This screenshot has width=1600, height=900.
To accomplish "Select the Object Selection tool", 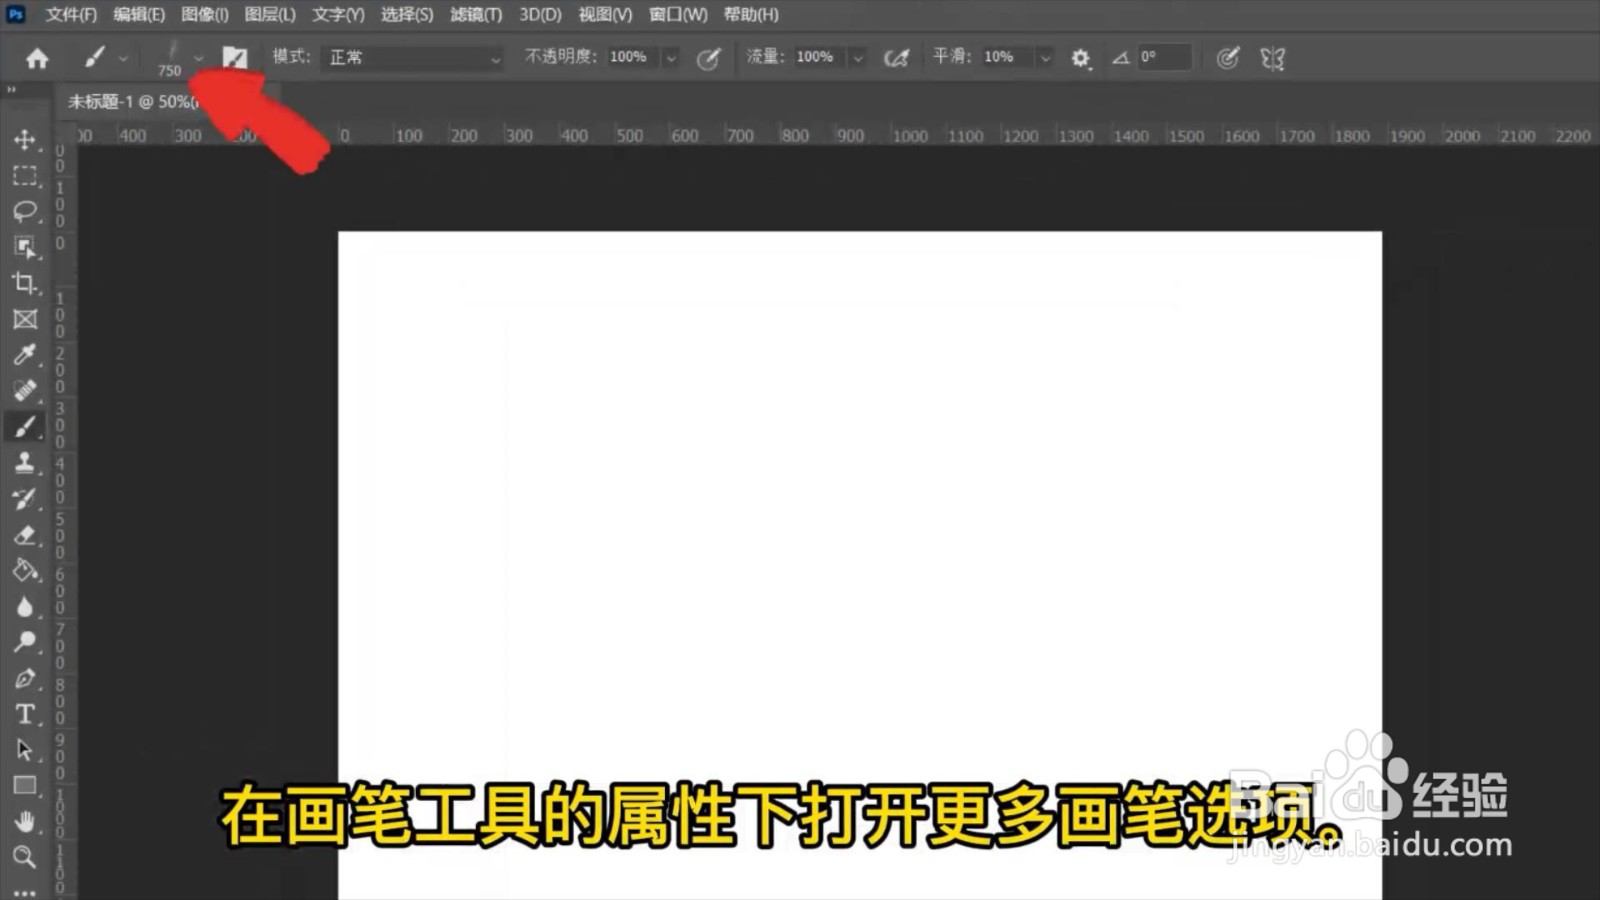I will pos(25,247).
